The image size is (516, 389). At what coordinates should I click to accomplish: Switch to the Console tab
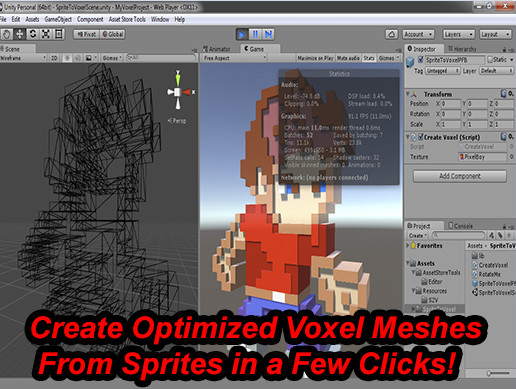tap(461, 226)
